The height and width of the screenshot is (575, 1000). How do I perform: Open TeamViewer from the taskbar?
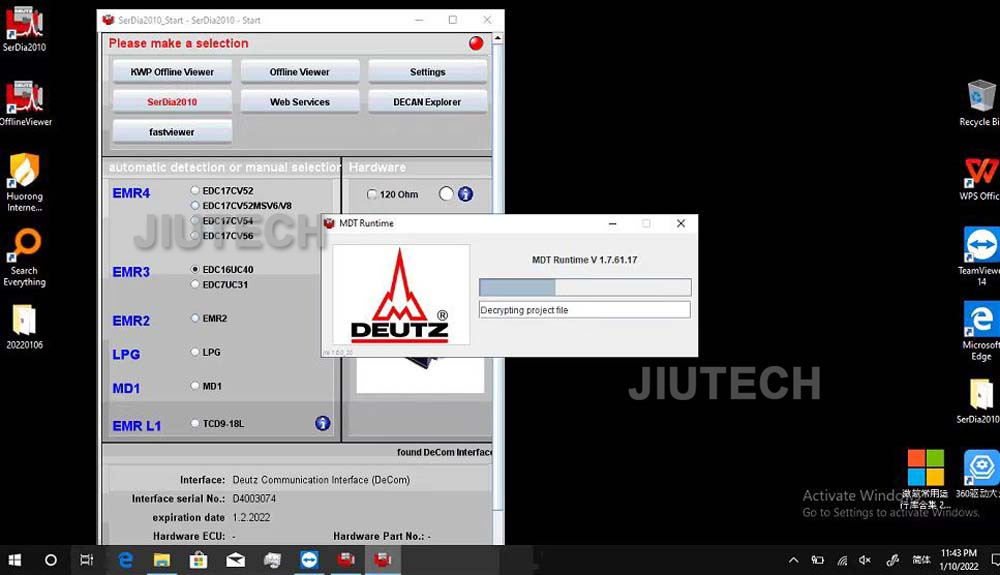click(309, 560)
